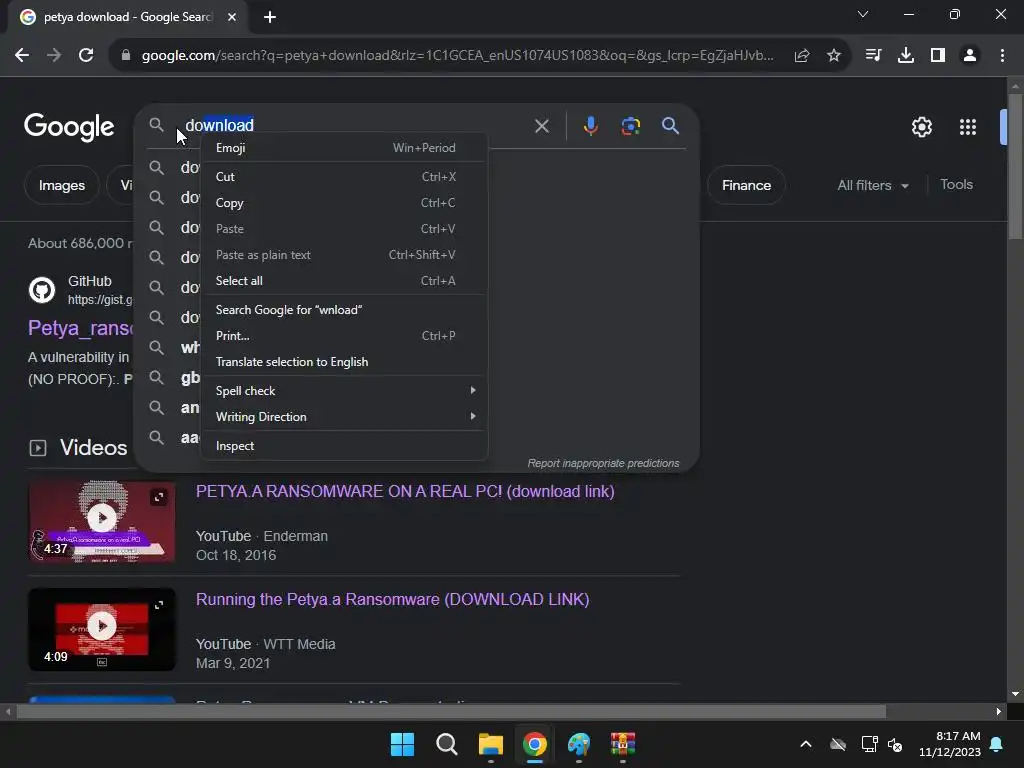Open WinRAR from the taskbar
Viewport: 1024px width, 768px height.
click(623, 744)
